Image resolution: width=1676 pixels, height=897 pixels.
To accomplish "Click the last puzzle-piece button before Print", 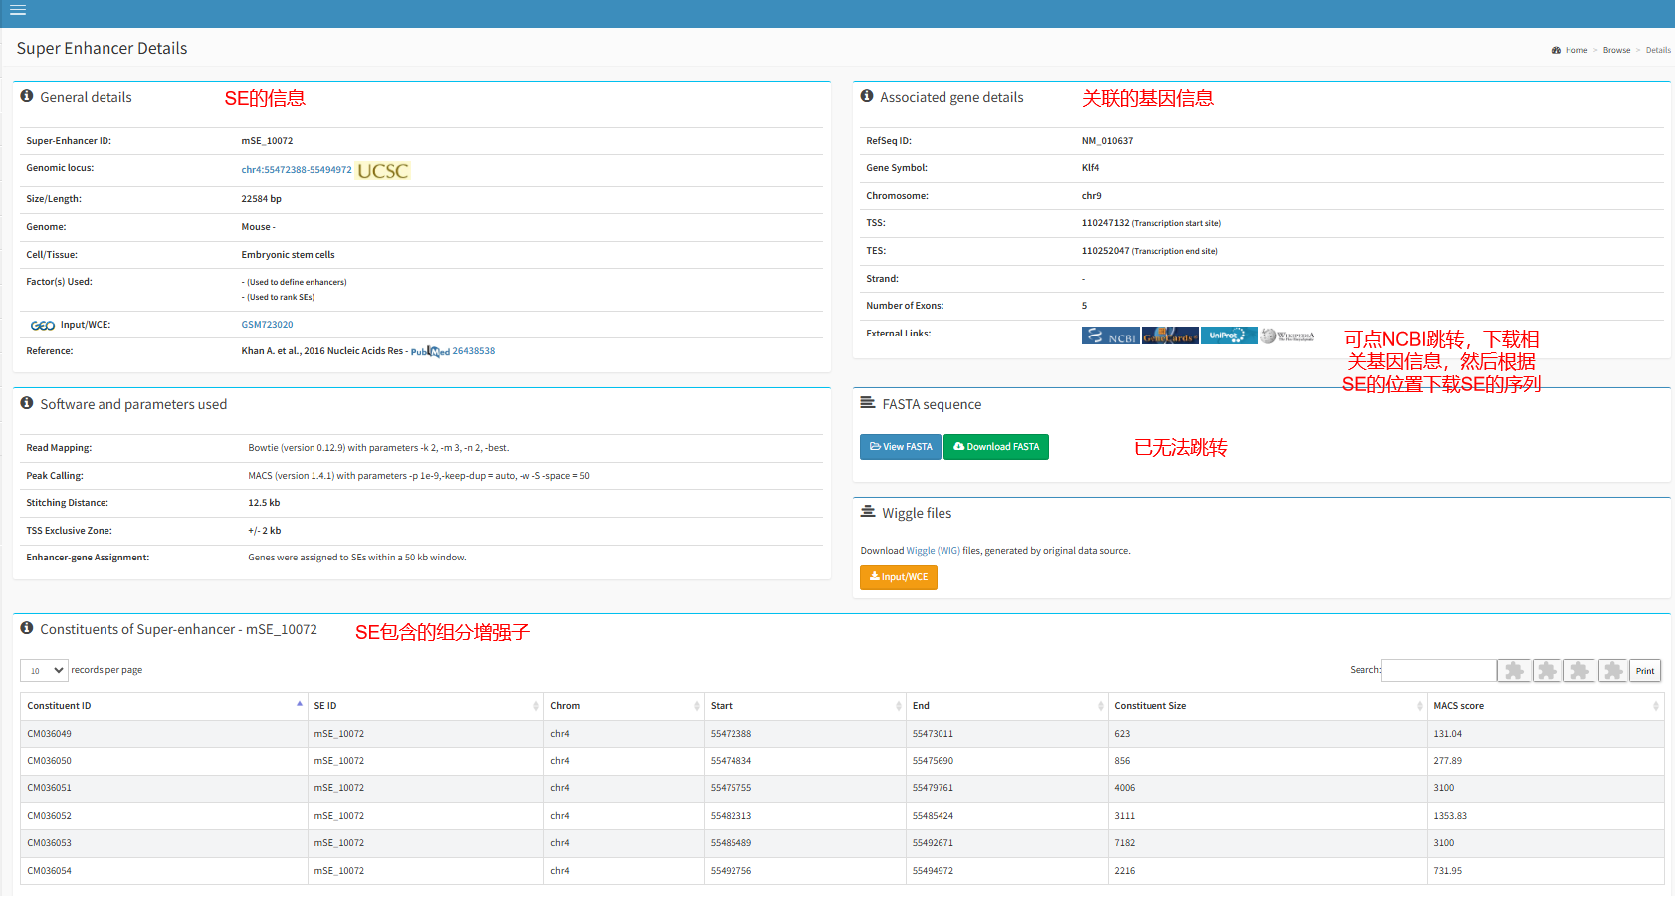I will tap(1612, 671).
